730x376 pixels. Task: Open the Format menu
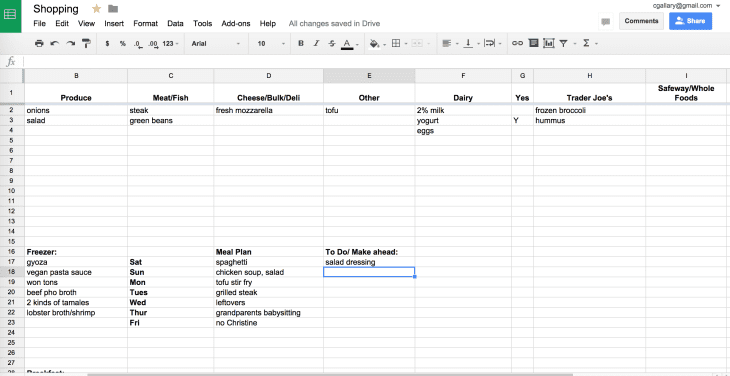(x=146, y=23)
